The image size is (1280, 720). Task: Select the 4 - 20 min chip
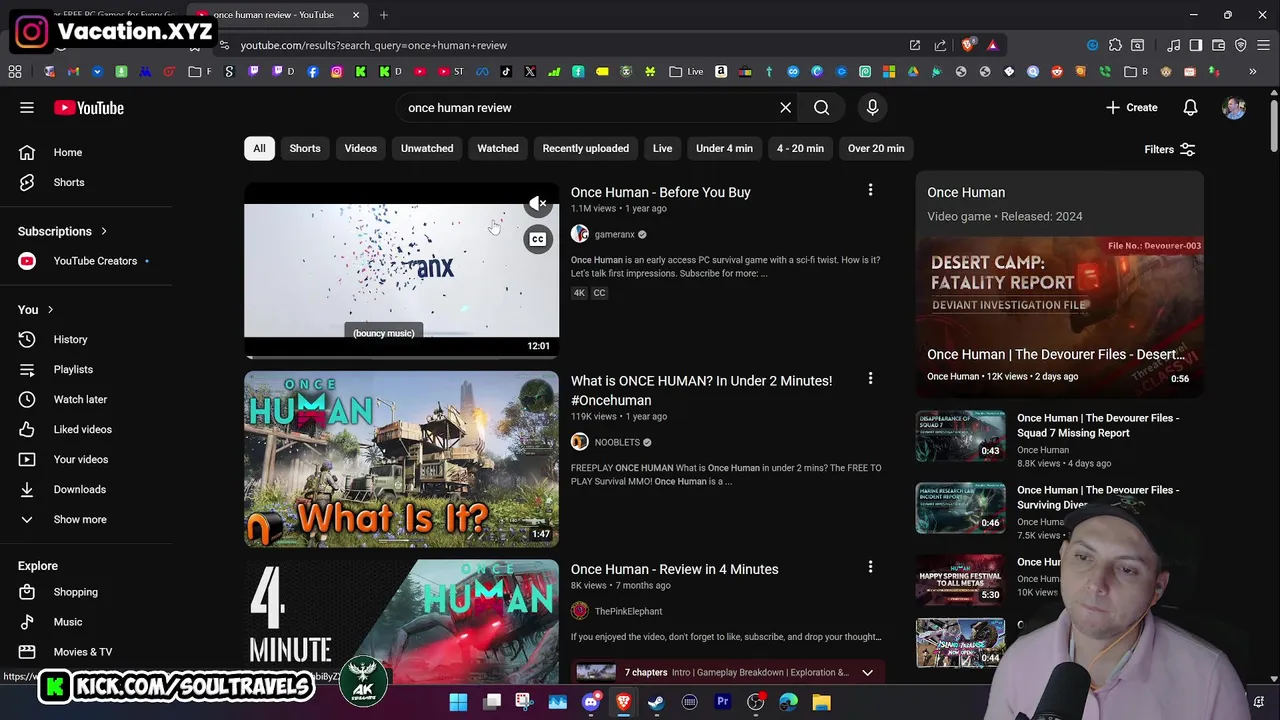tap(800, 148)
